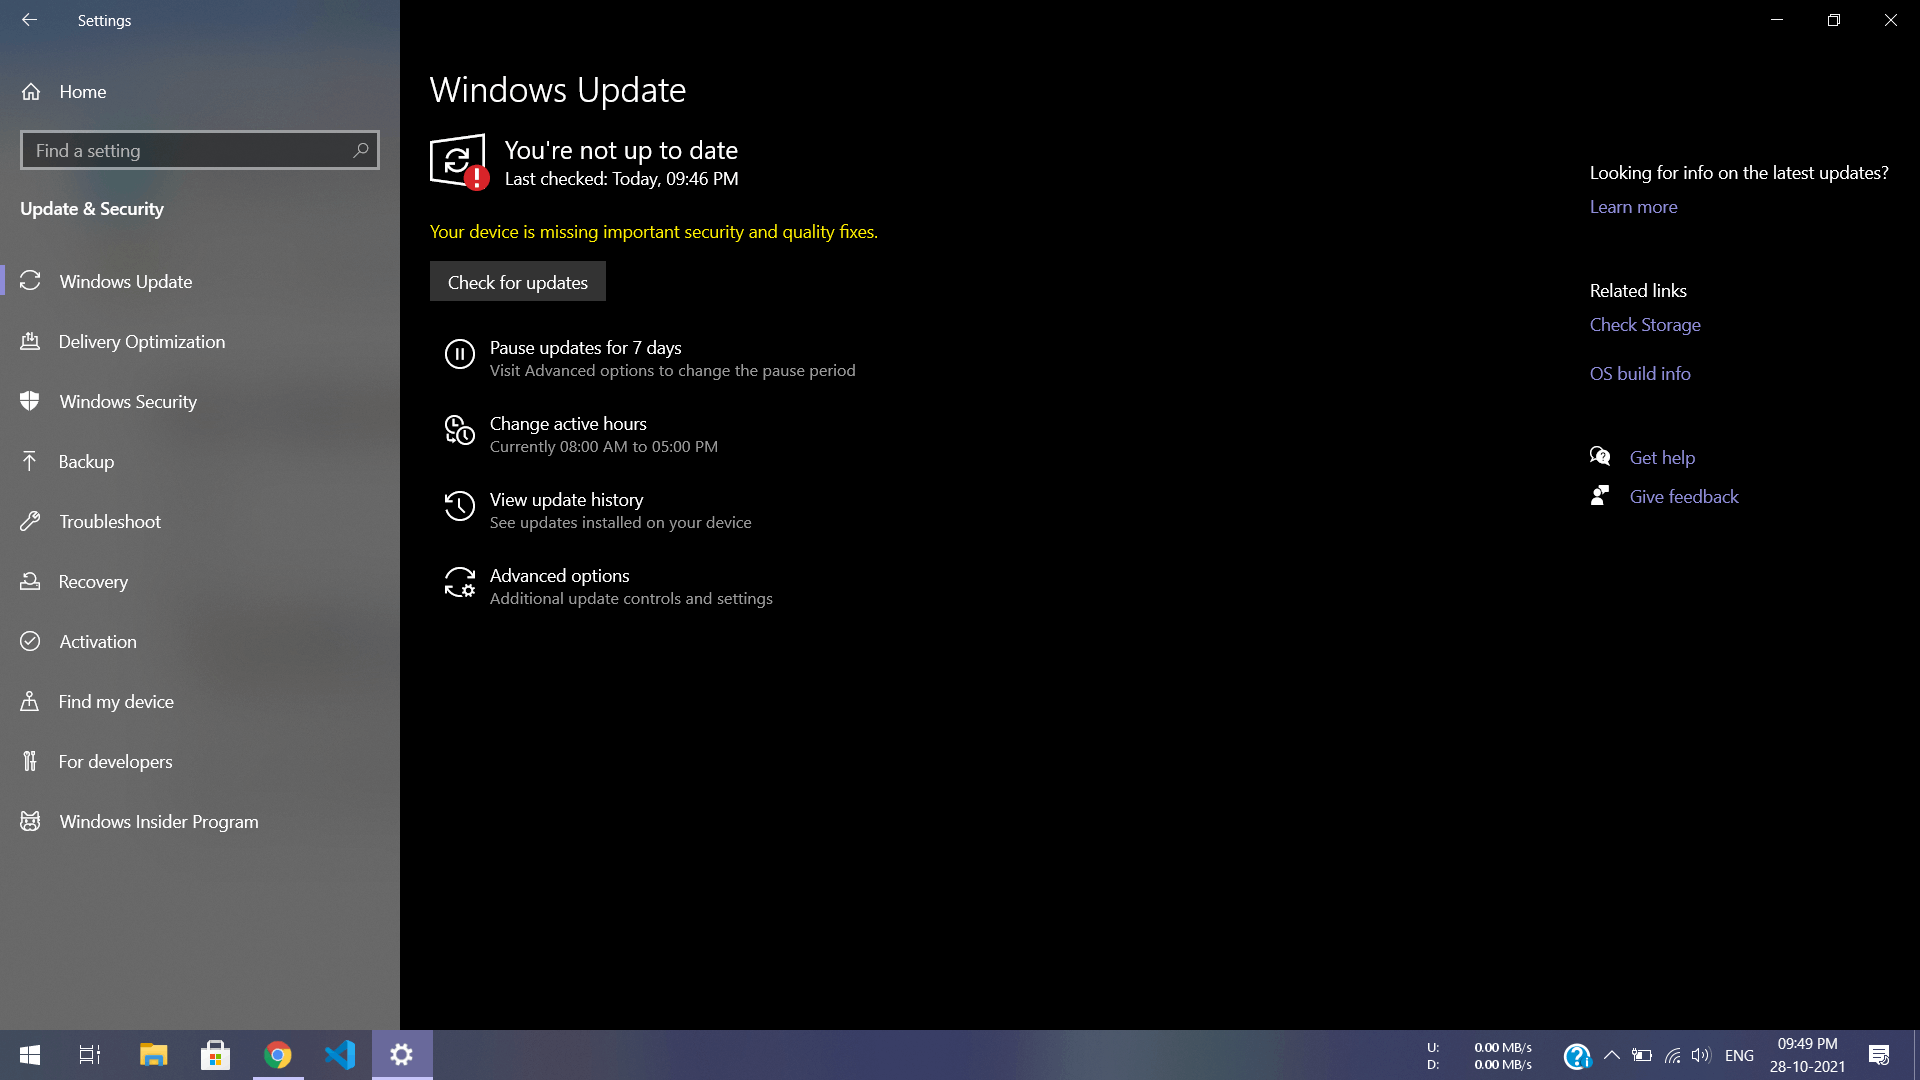This screenshot has height=1080, width=1920.
Task: Click the Activation checkmark icon
Action: [x=30, y=641]
